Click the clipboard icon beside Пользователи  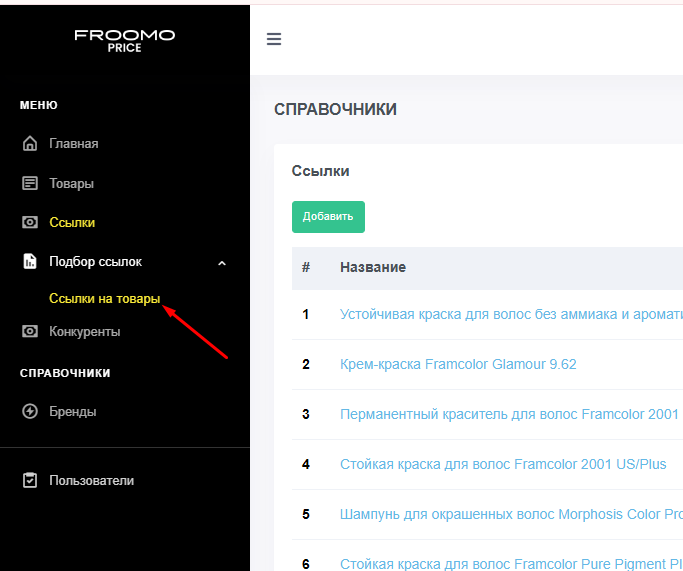(30, 480)
